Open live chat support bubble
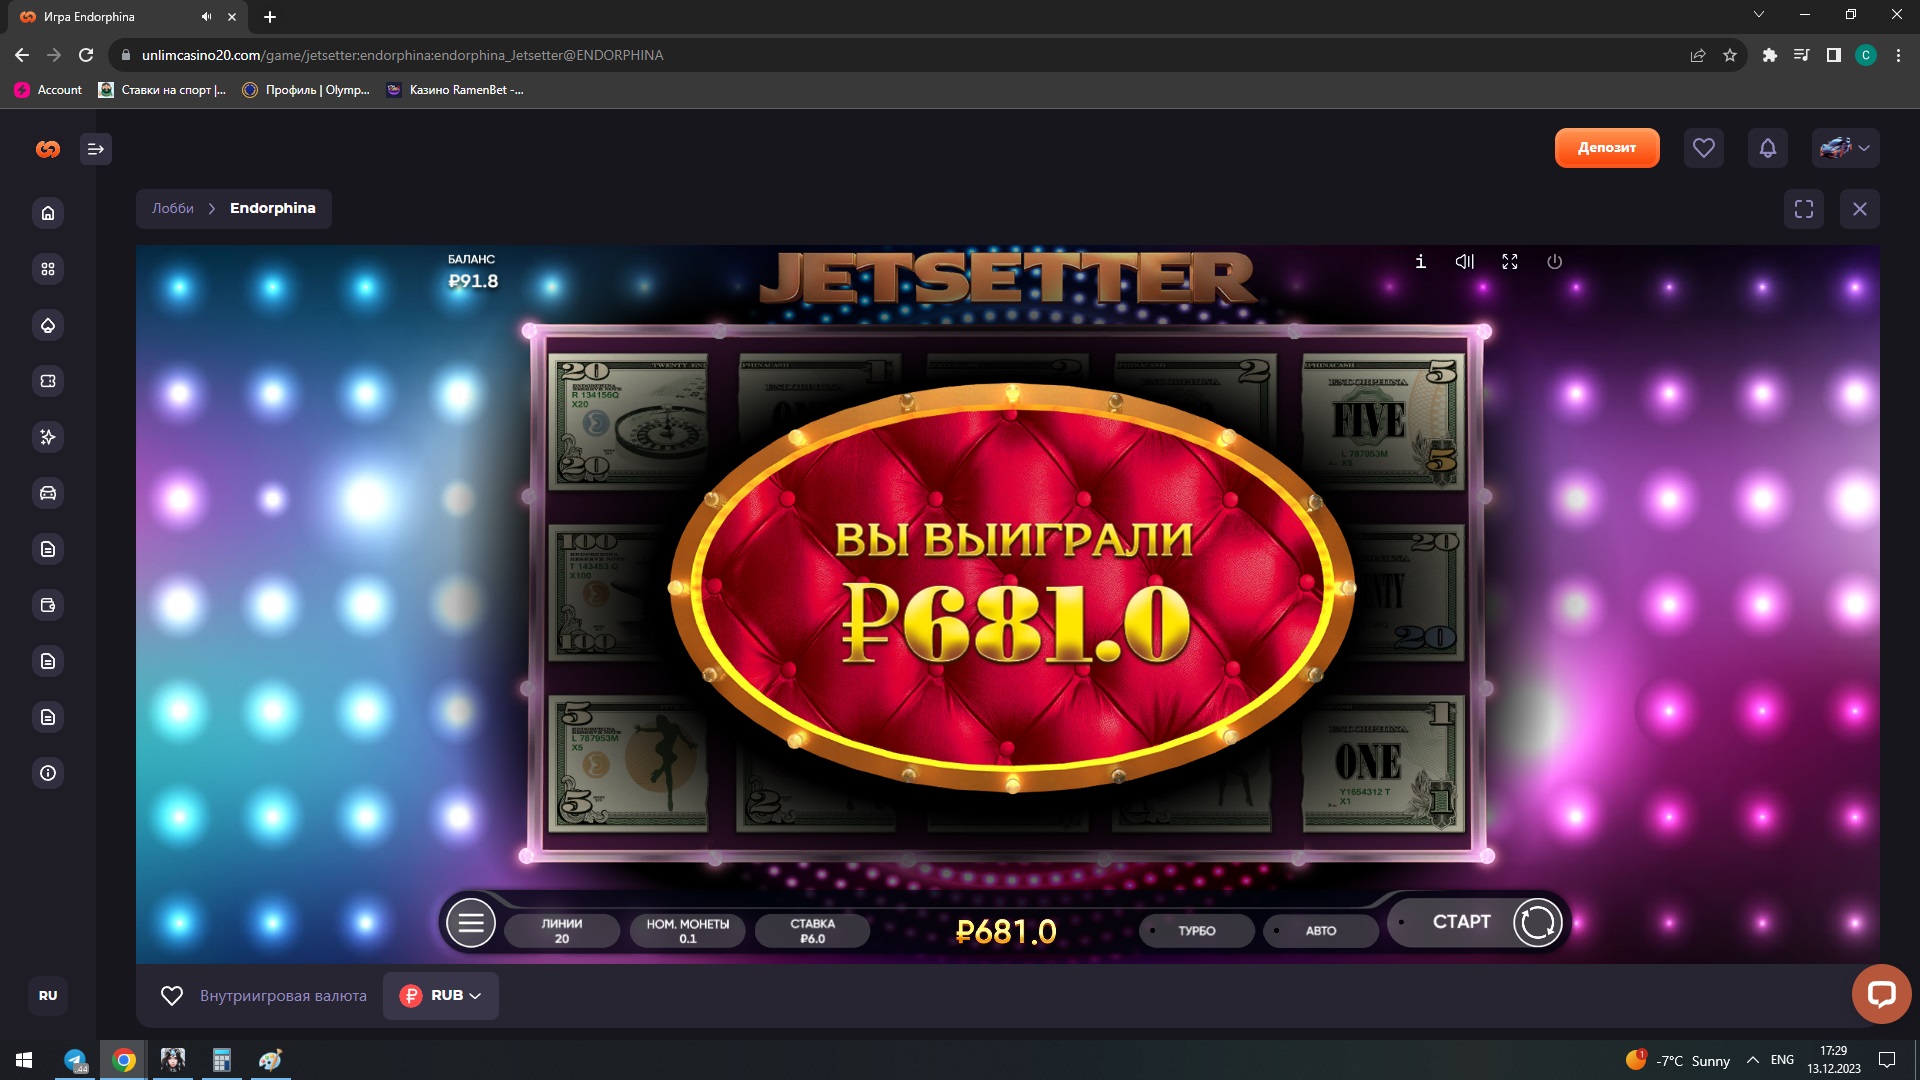Image resolution: width=1920 pixels, height=1080 pixels. click(x=1880, y=993)
